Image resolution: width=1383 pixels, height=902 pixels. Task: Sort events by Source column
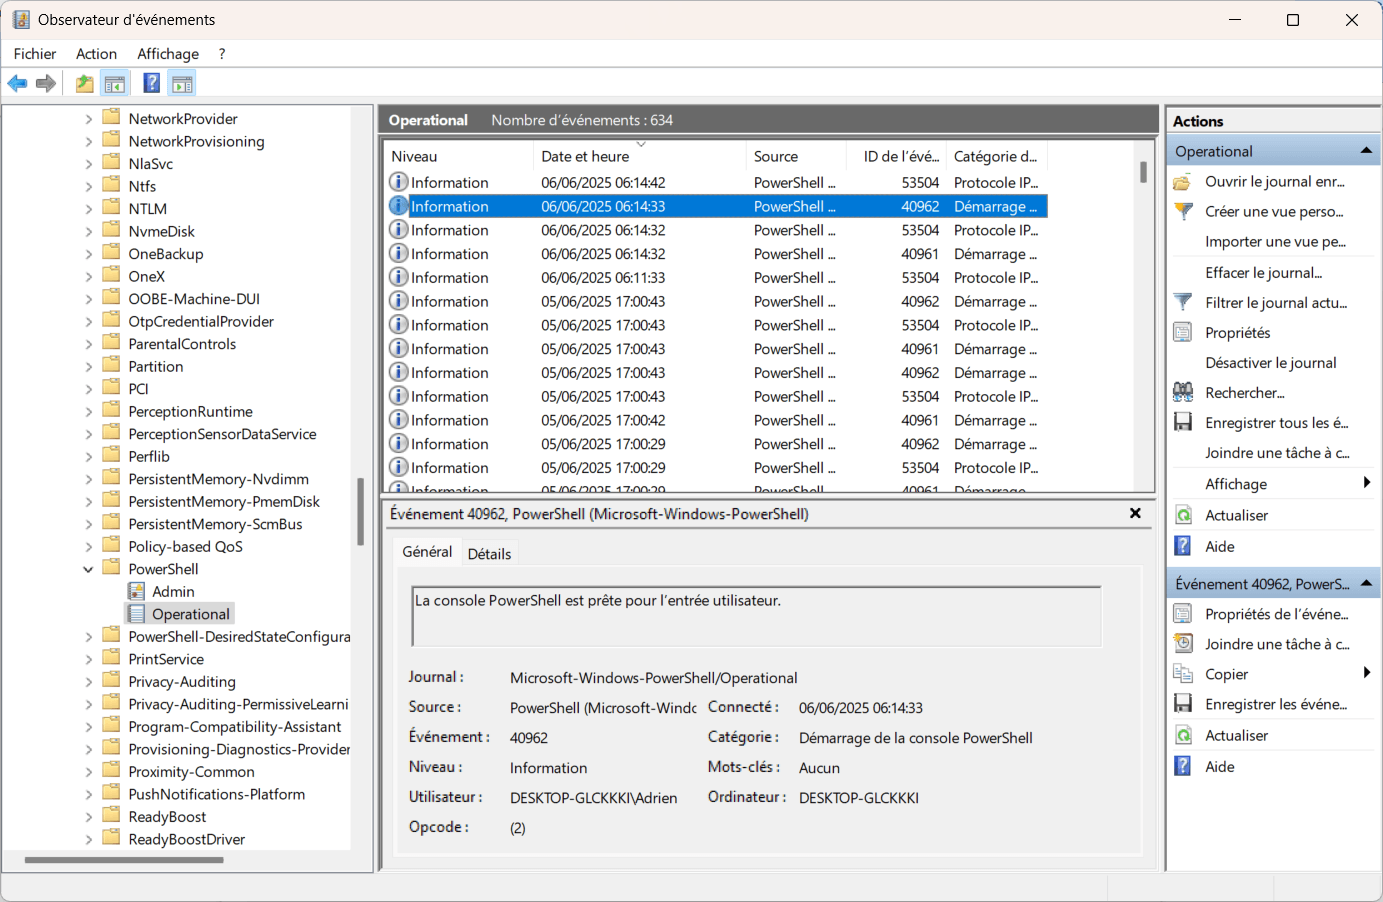[x=795, y=156]
